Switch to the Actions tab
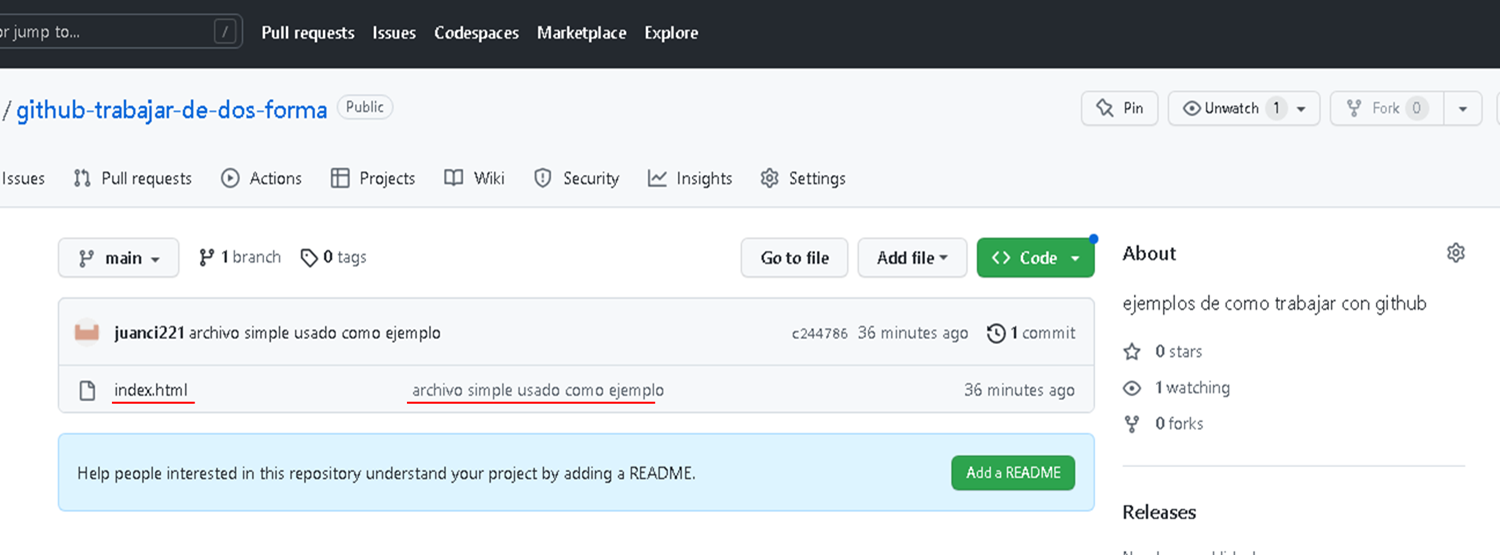This screenshot has width=1500, height=555. pos(261,178)
